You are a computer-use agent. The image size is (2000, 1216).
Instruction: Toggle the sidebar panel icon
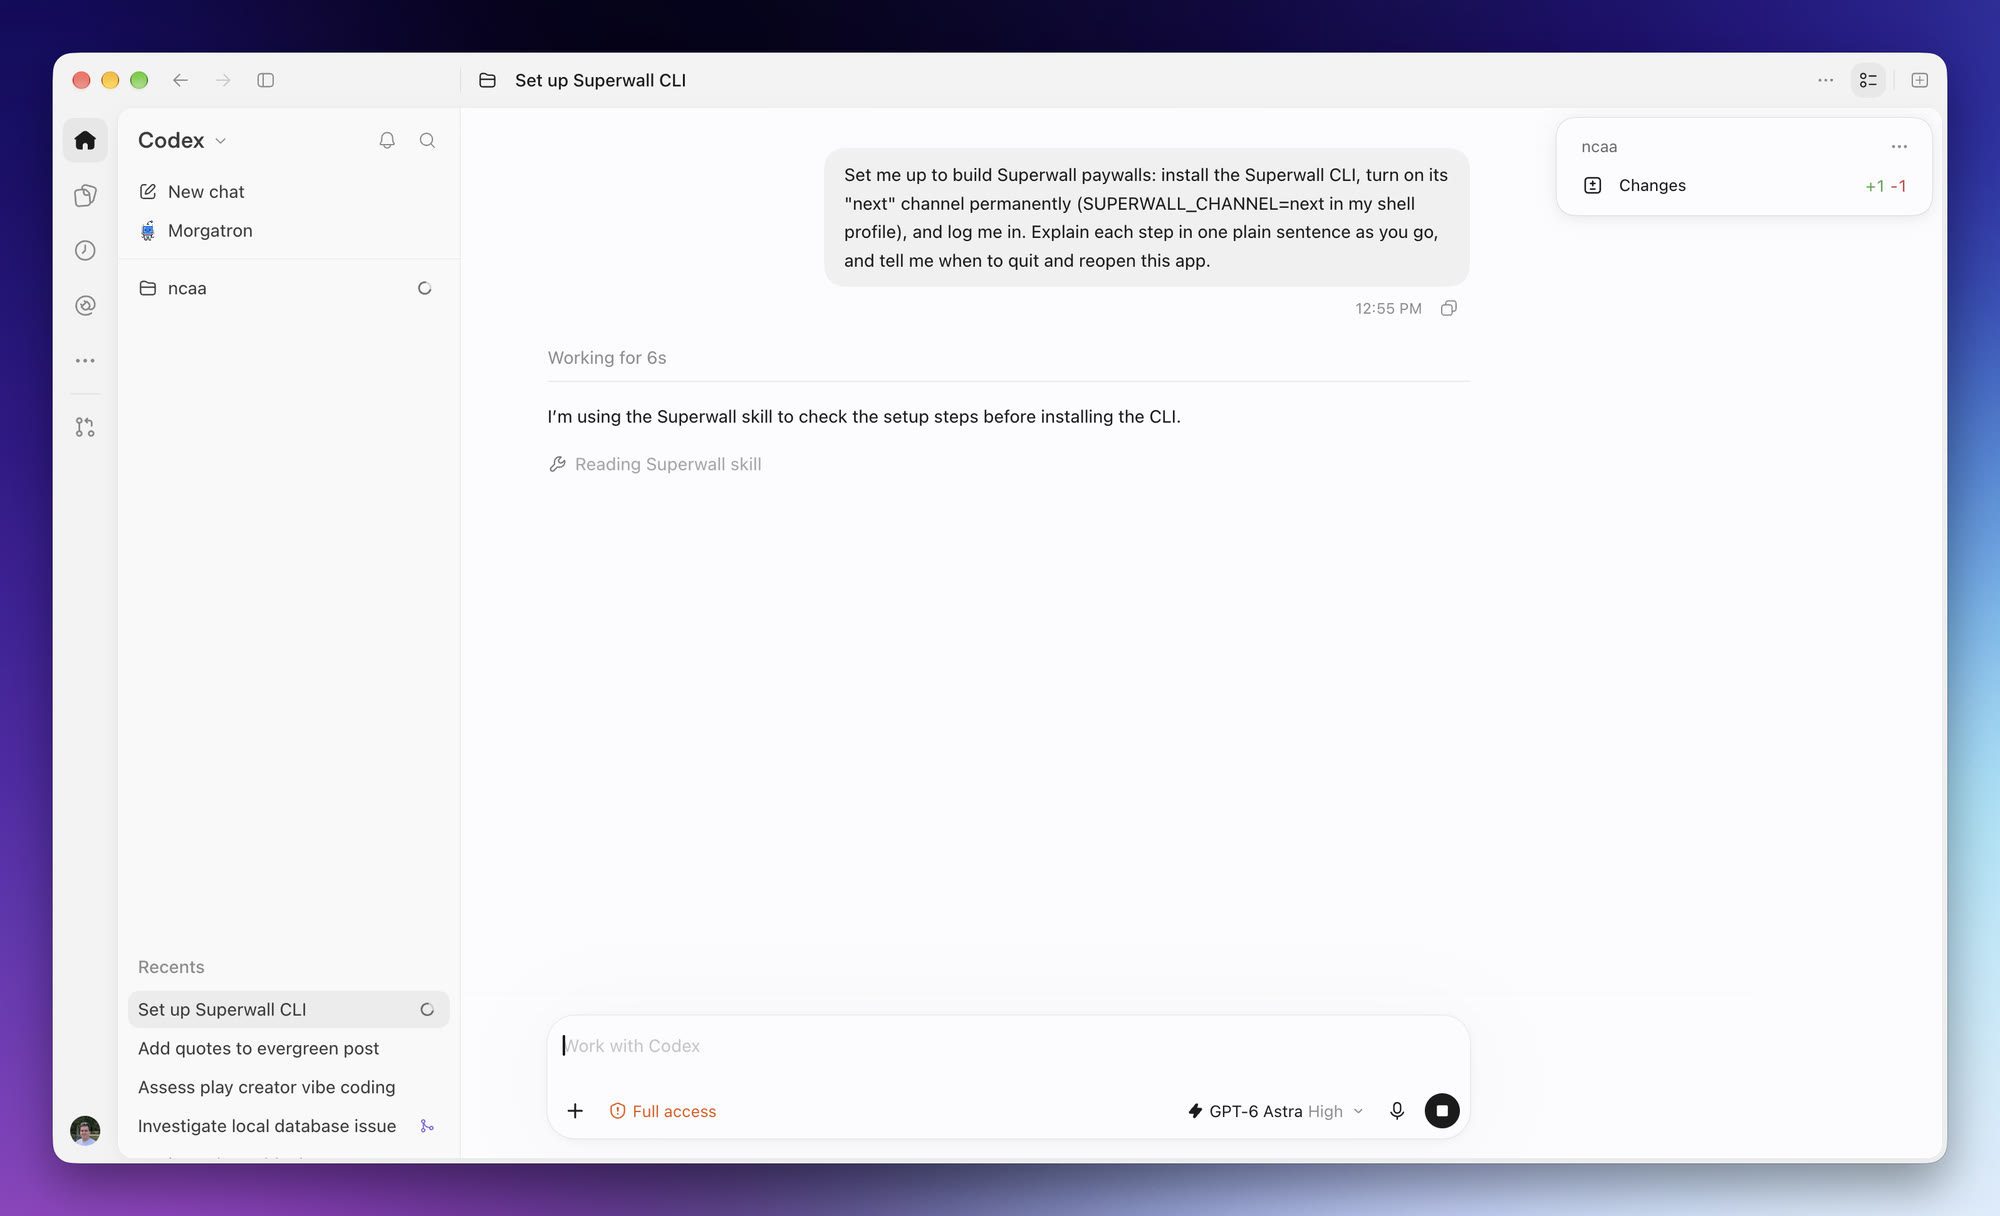click(x=265, y=80)
